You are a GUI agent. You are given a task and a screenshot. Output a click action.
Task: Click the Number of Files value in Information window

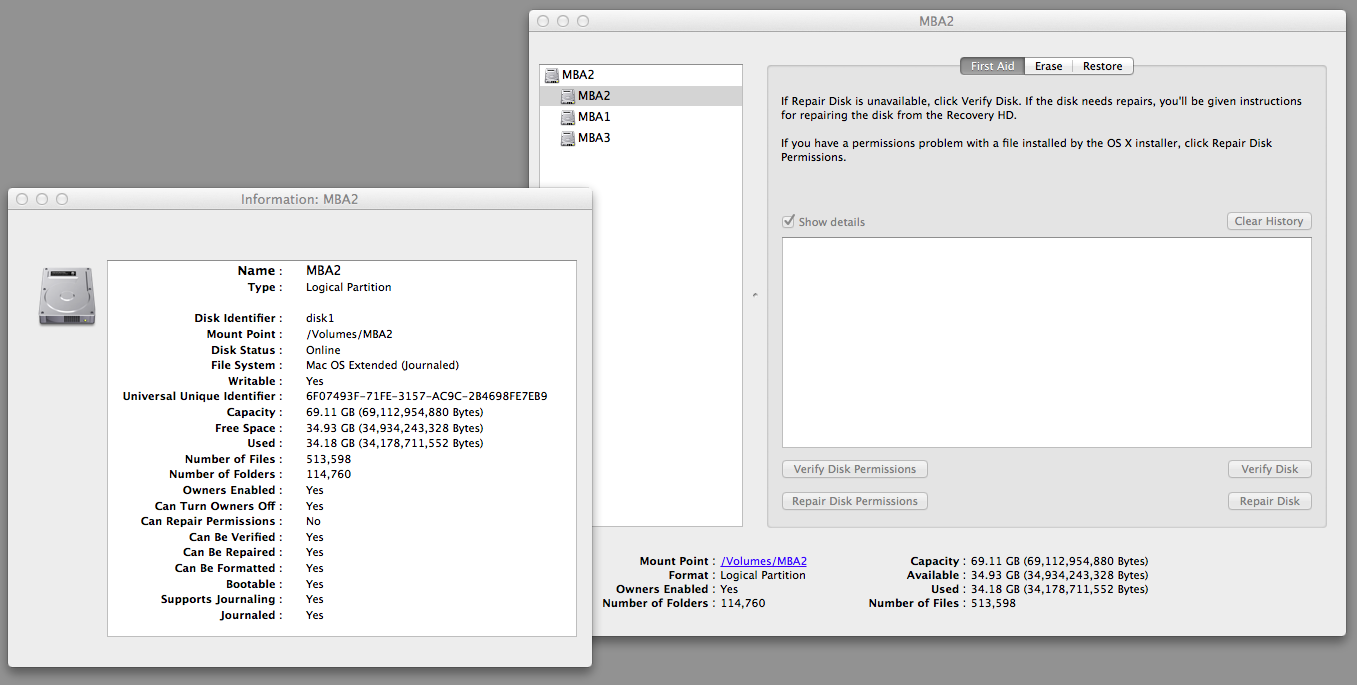coord(328,459)
